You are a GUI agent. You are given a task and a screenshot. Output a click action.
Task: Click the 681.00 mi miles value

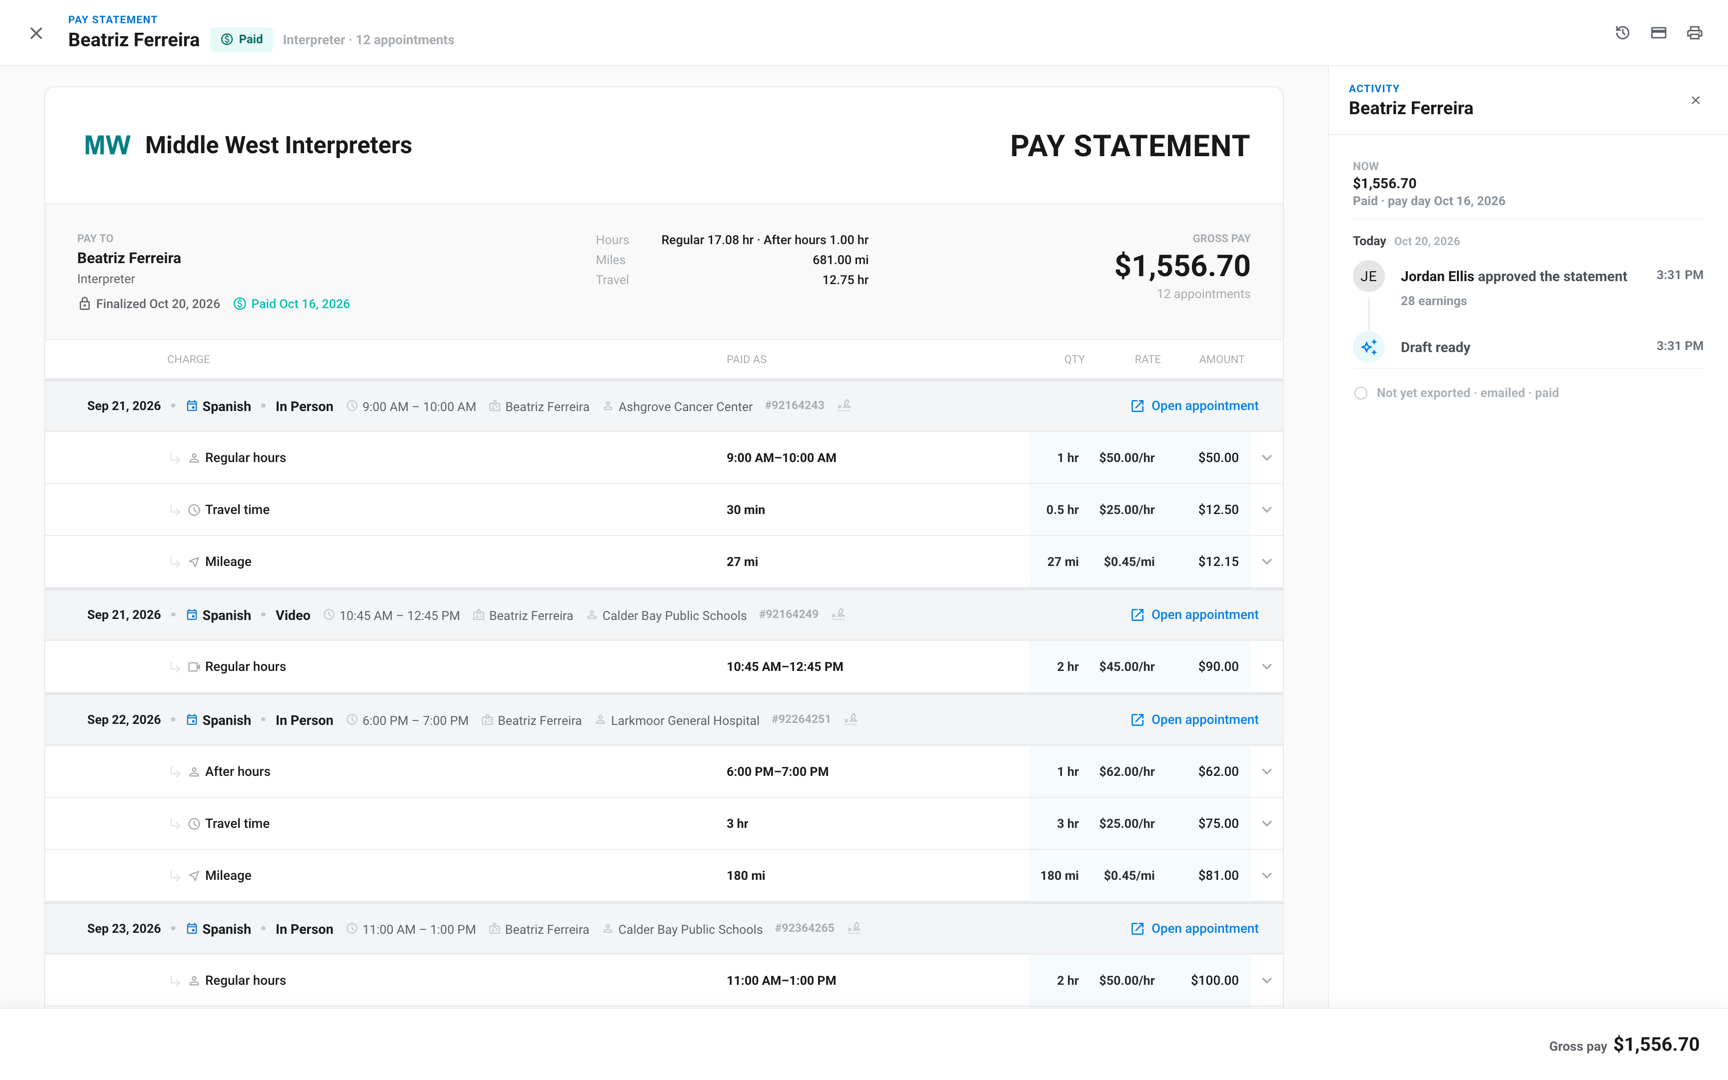[x=840, y=260]
